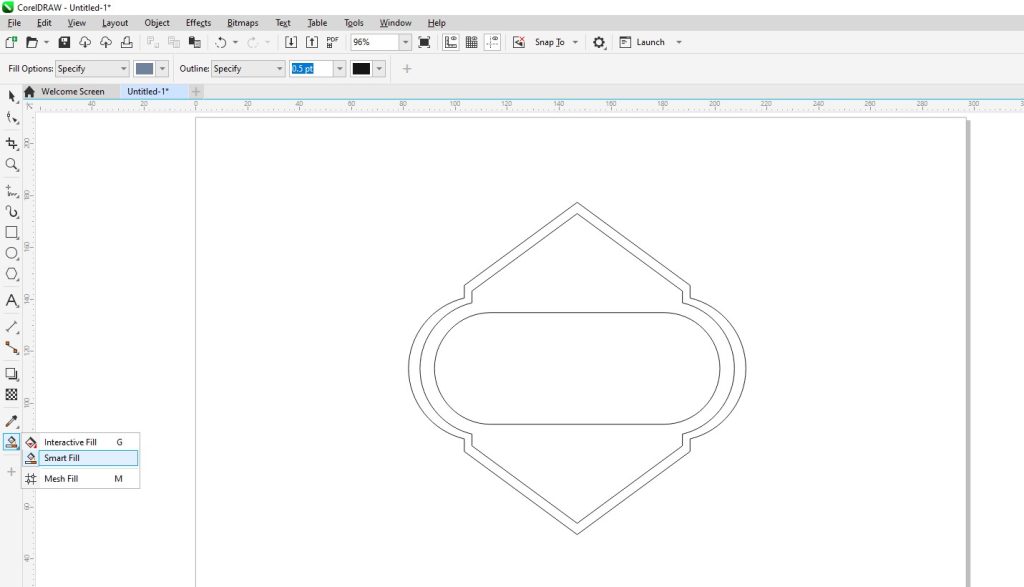Activate the Crop tool
Viewport: 1024px width, 587px height.
pos(12,143)
